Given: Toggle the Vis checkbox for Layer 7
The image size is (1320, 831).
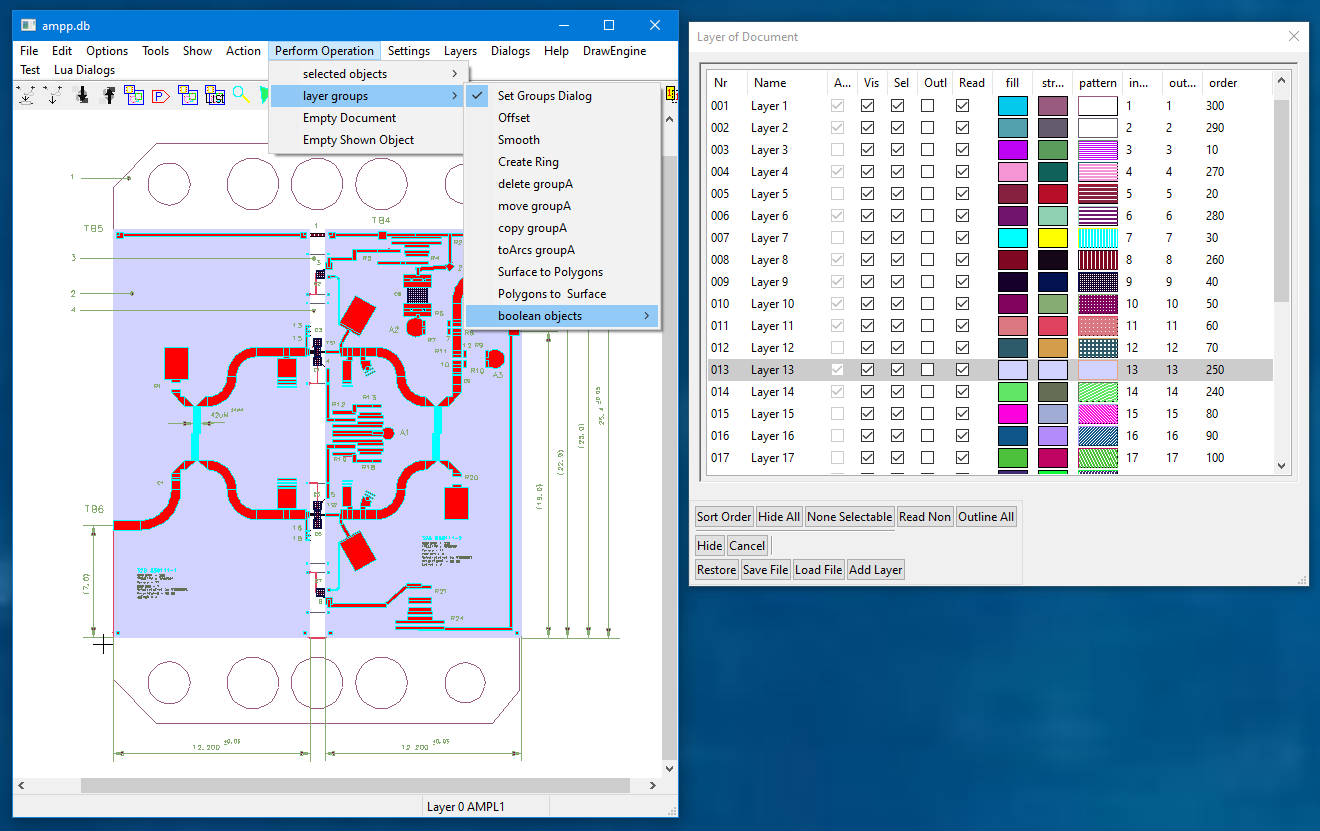Looking at the screenshot, I should [x=868, y=238].
